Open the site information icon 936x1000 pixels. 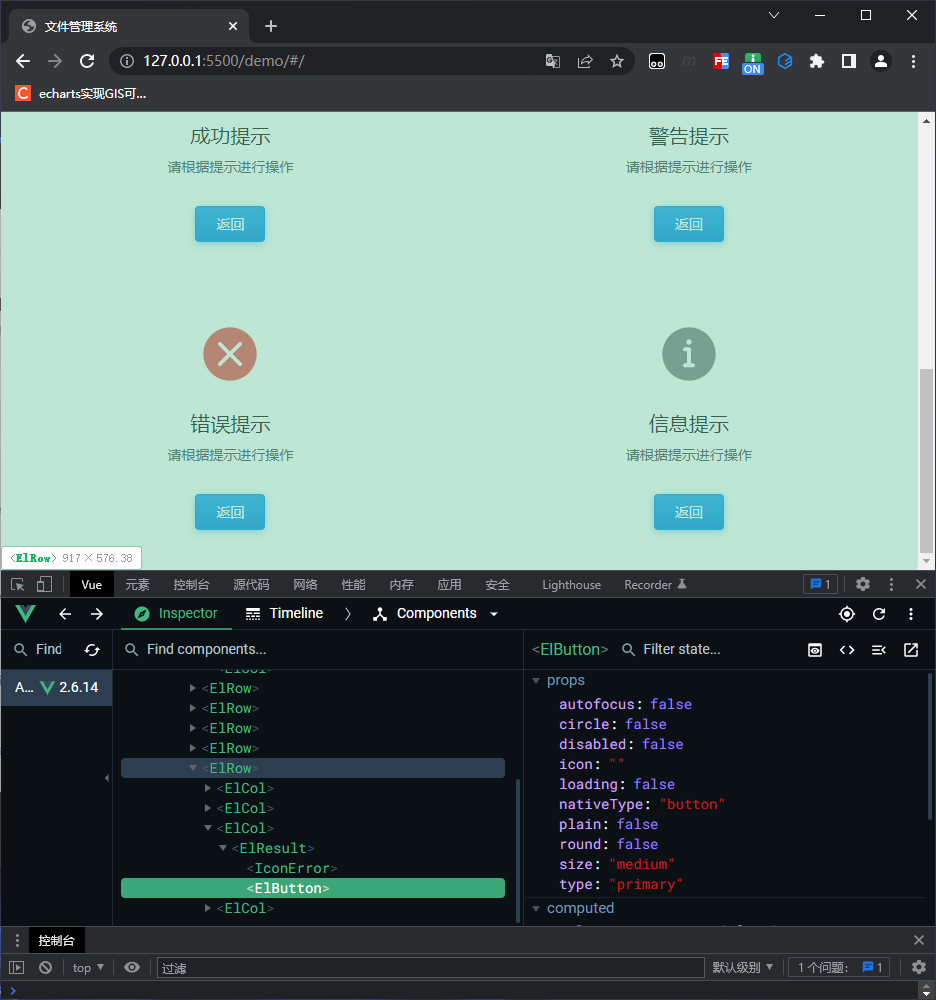127,61
